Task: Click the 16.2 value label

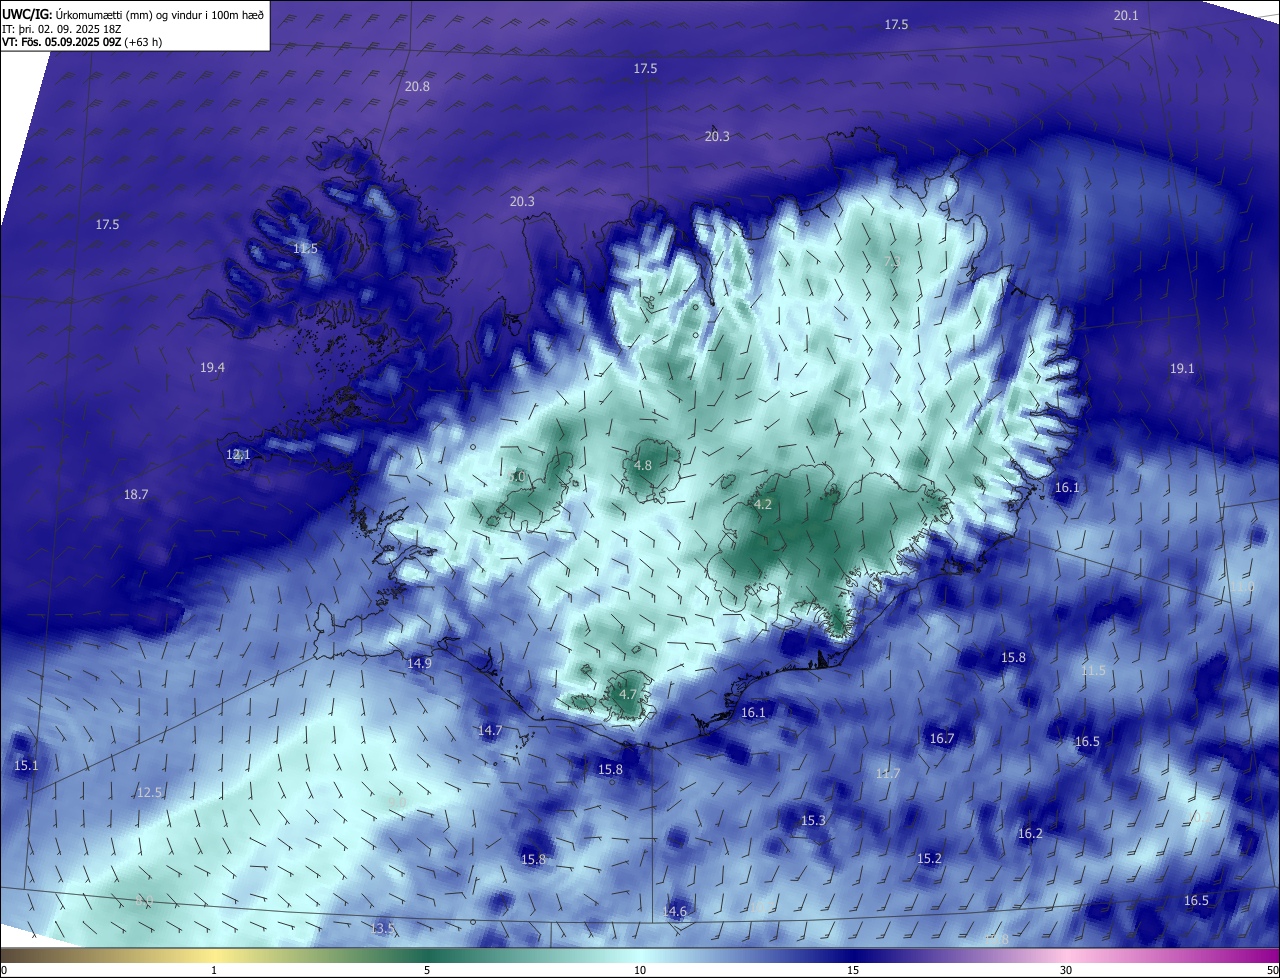Action: click(1030, 834)
